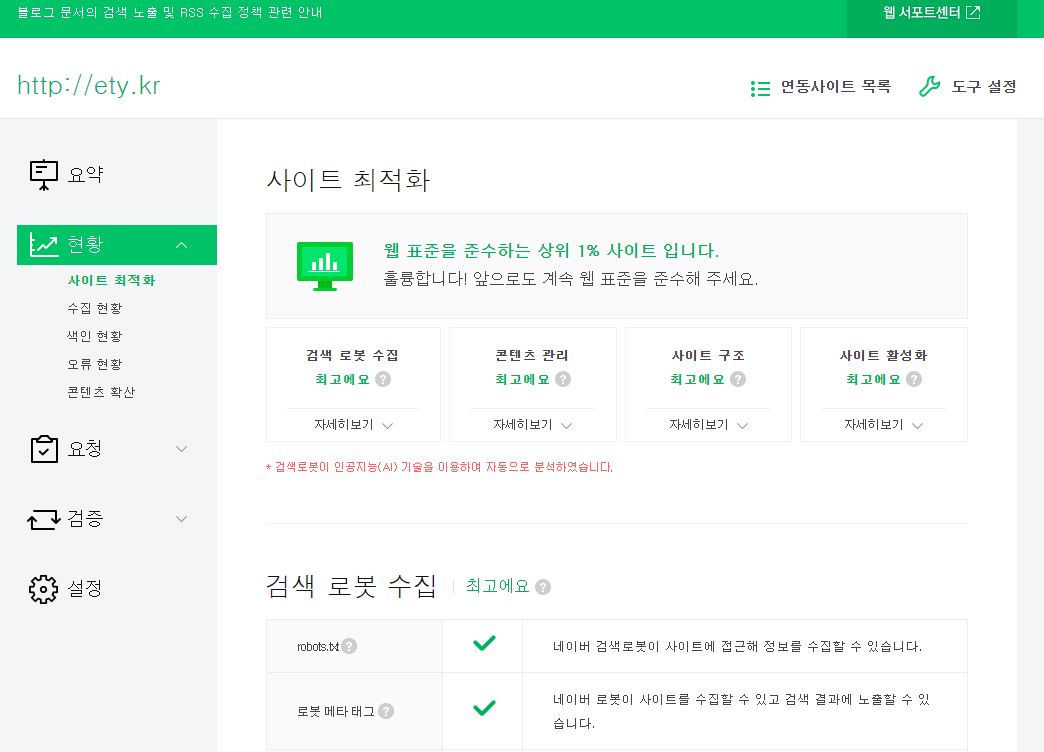Expand the 요청 section chevron
Screen dimensions: 1044x752
click(181, 449)
